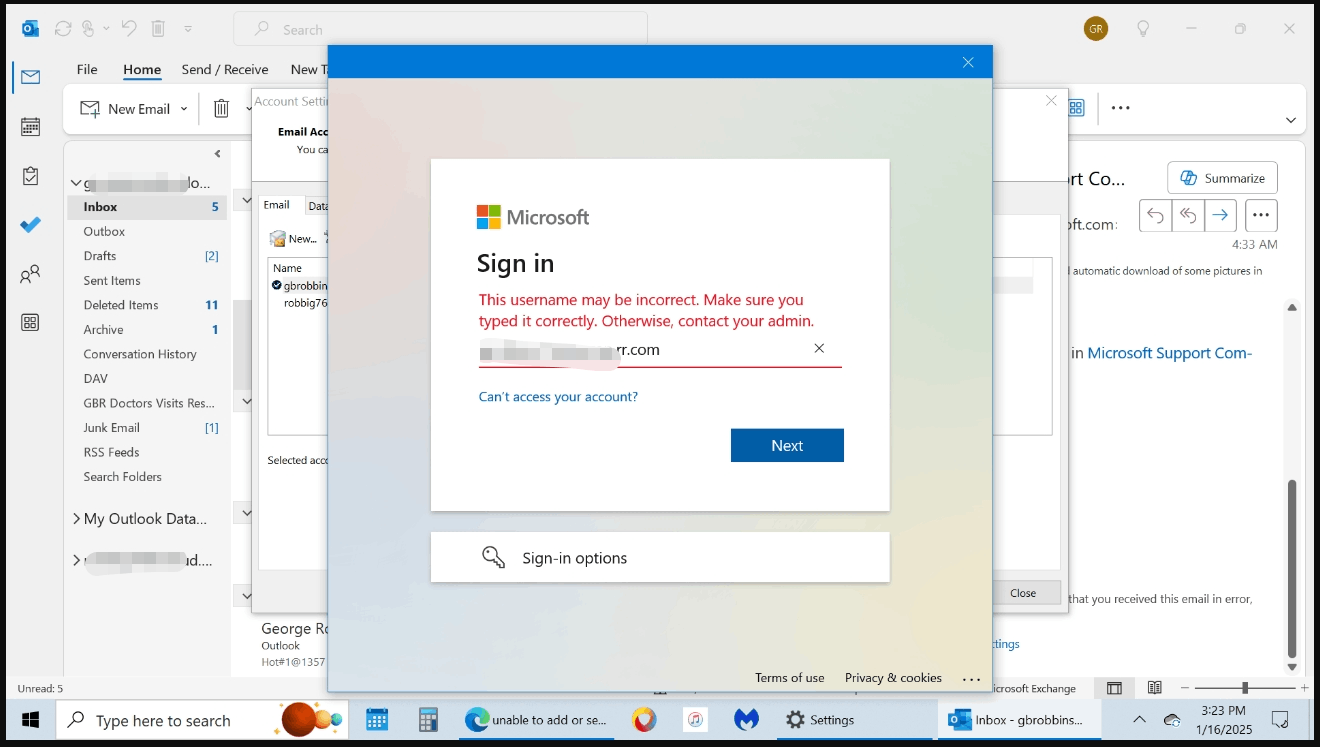Open Mail view in Outlook sidebar
The width and height of the screenshot is (1320, 747).
[30, 77]
